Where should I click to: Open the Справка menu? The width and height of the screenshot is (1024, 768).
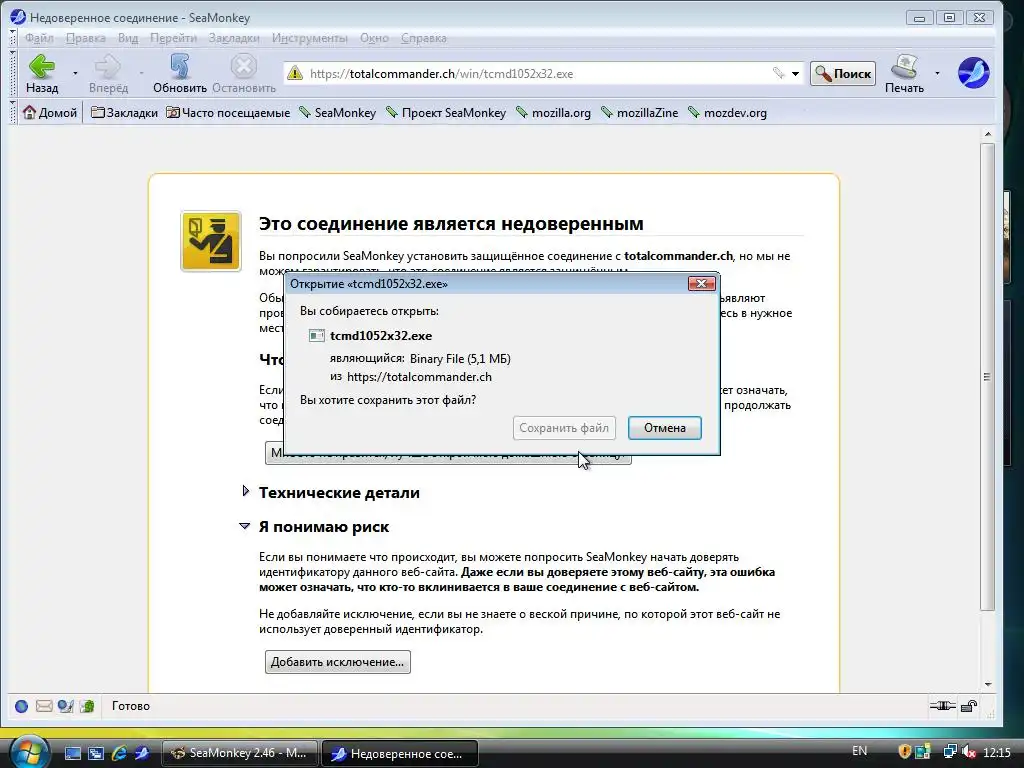coord(424,38)
